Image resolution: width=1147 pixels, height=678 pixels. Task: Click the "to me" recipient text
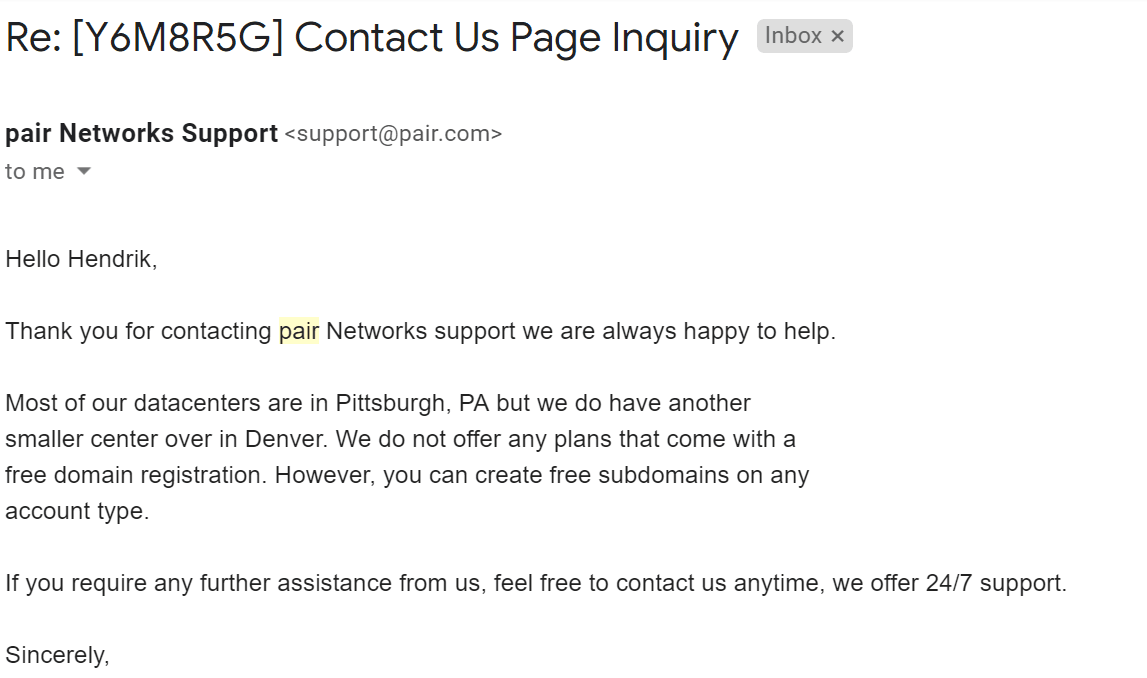[x=34, y=171]
